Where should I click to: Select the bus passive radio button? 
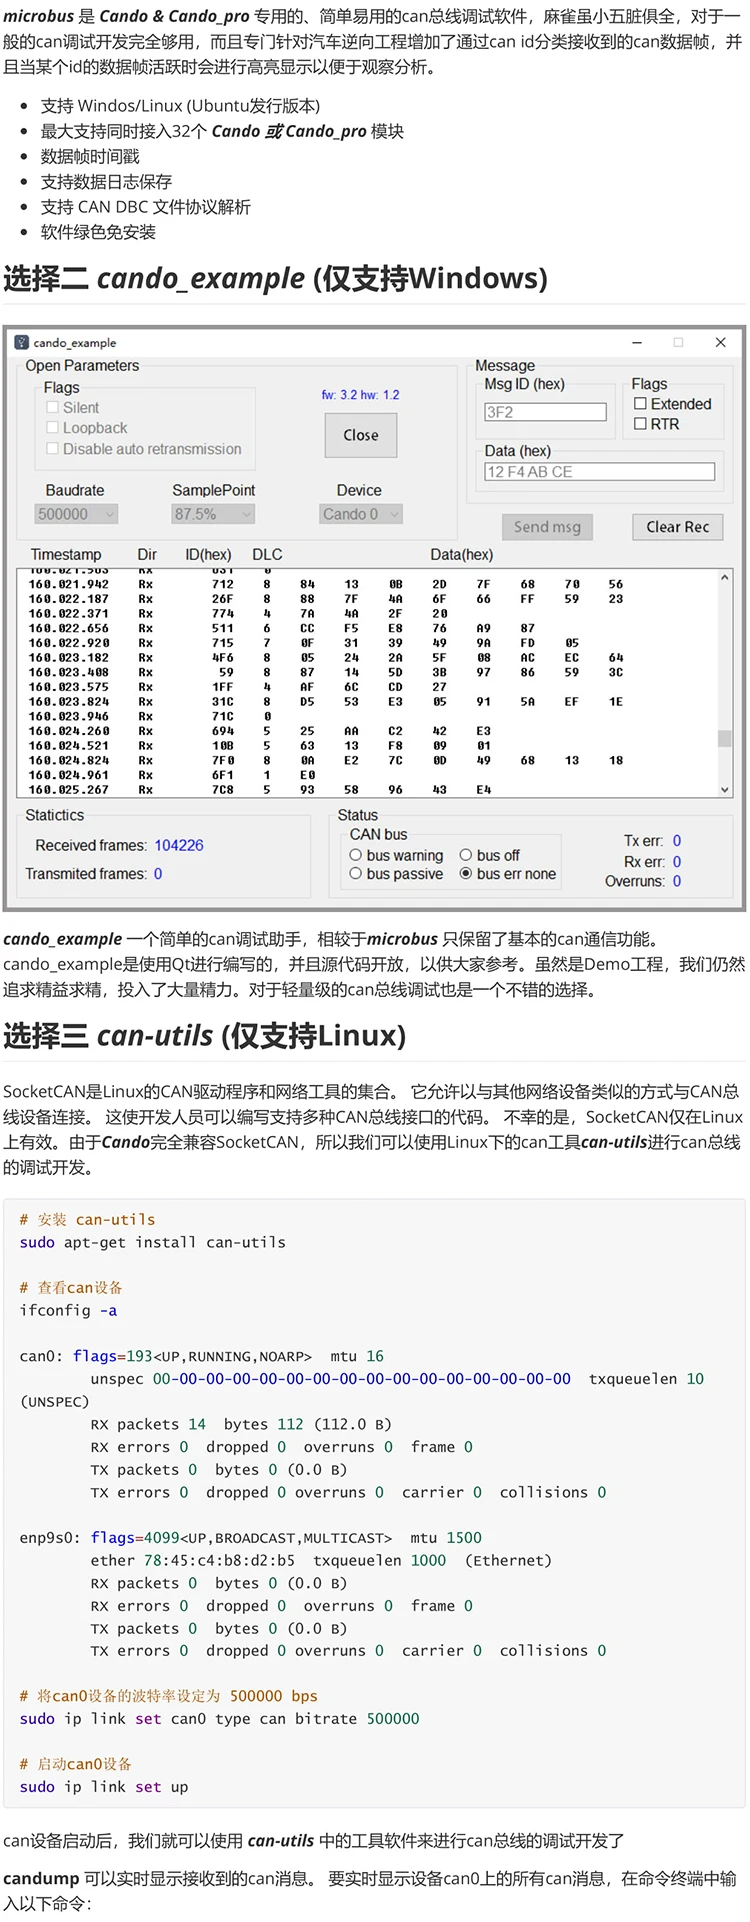[x=355, y=873]
